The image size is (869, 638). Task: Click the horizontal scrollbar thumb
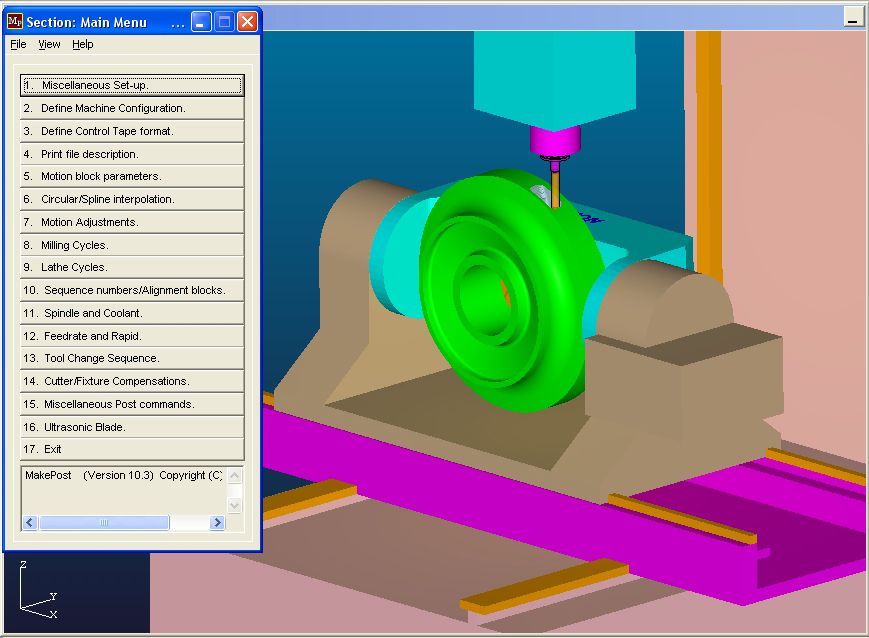pos(104,523)
